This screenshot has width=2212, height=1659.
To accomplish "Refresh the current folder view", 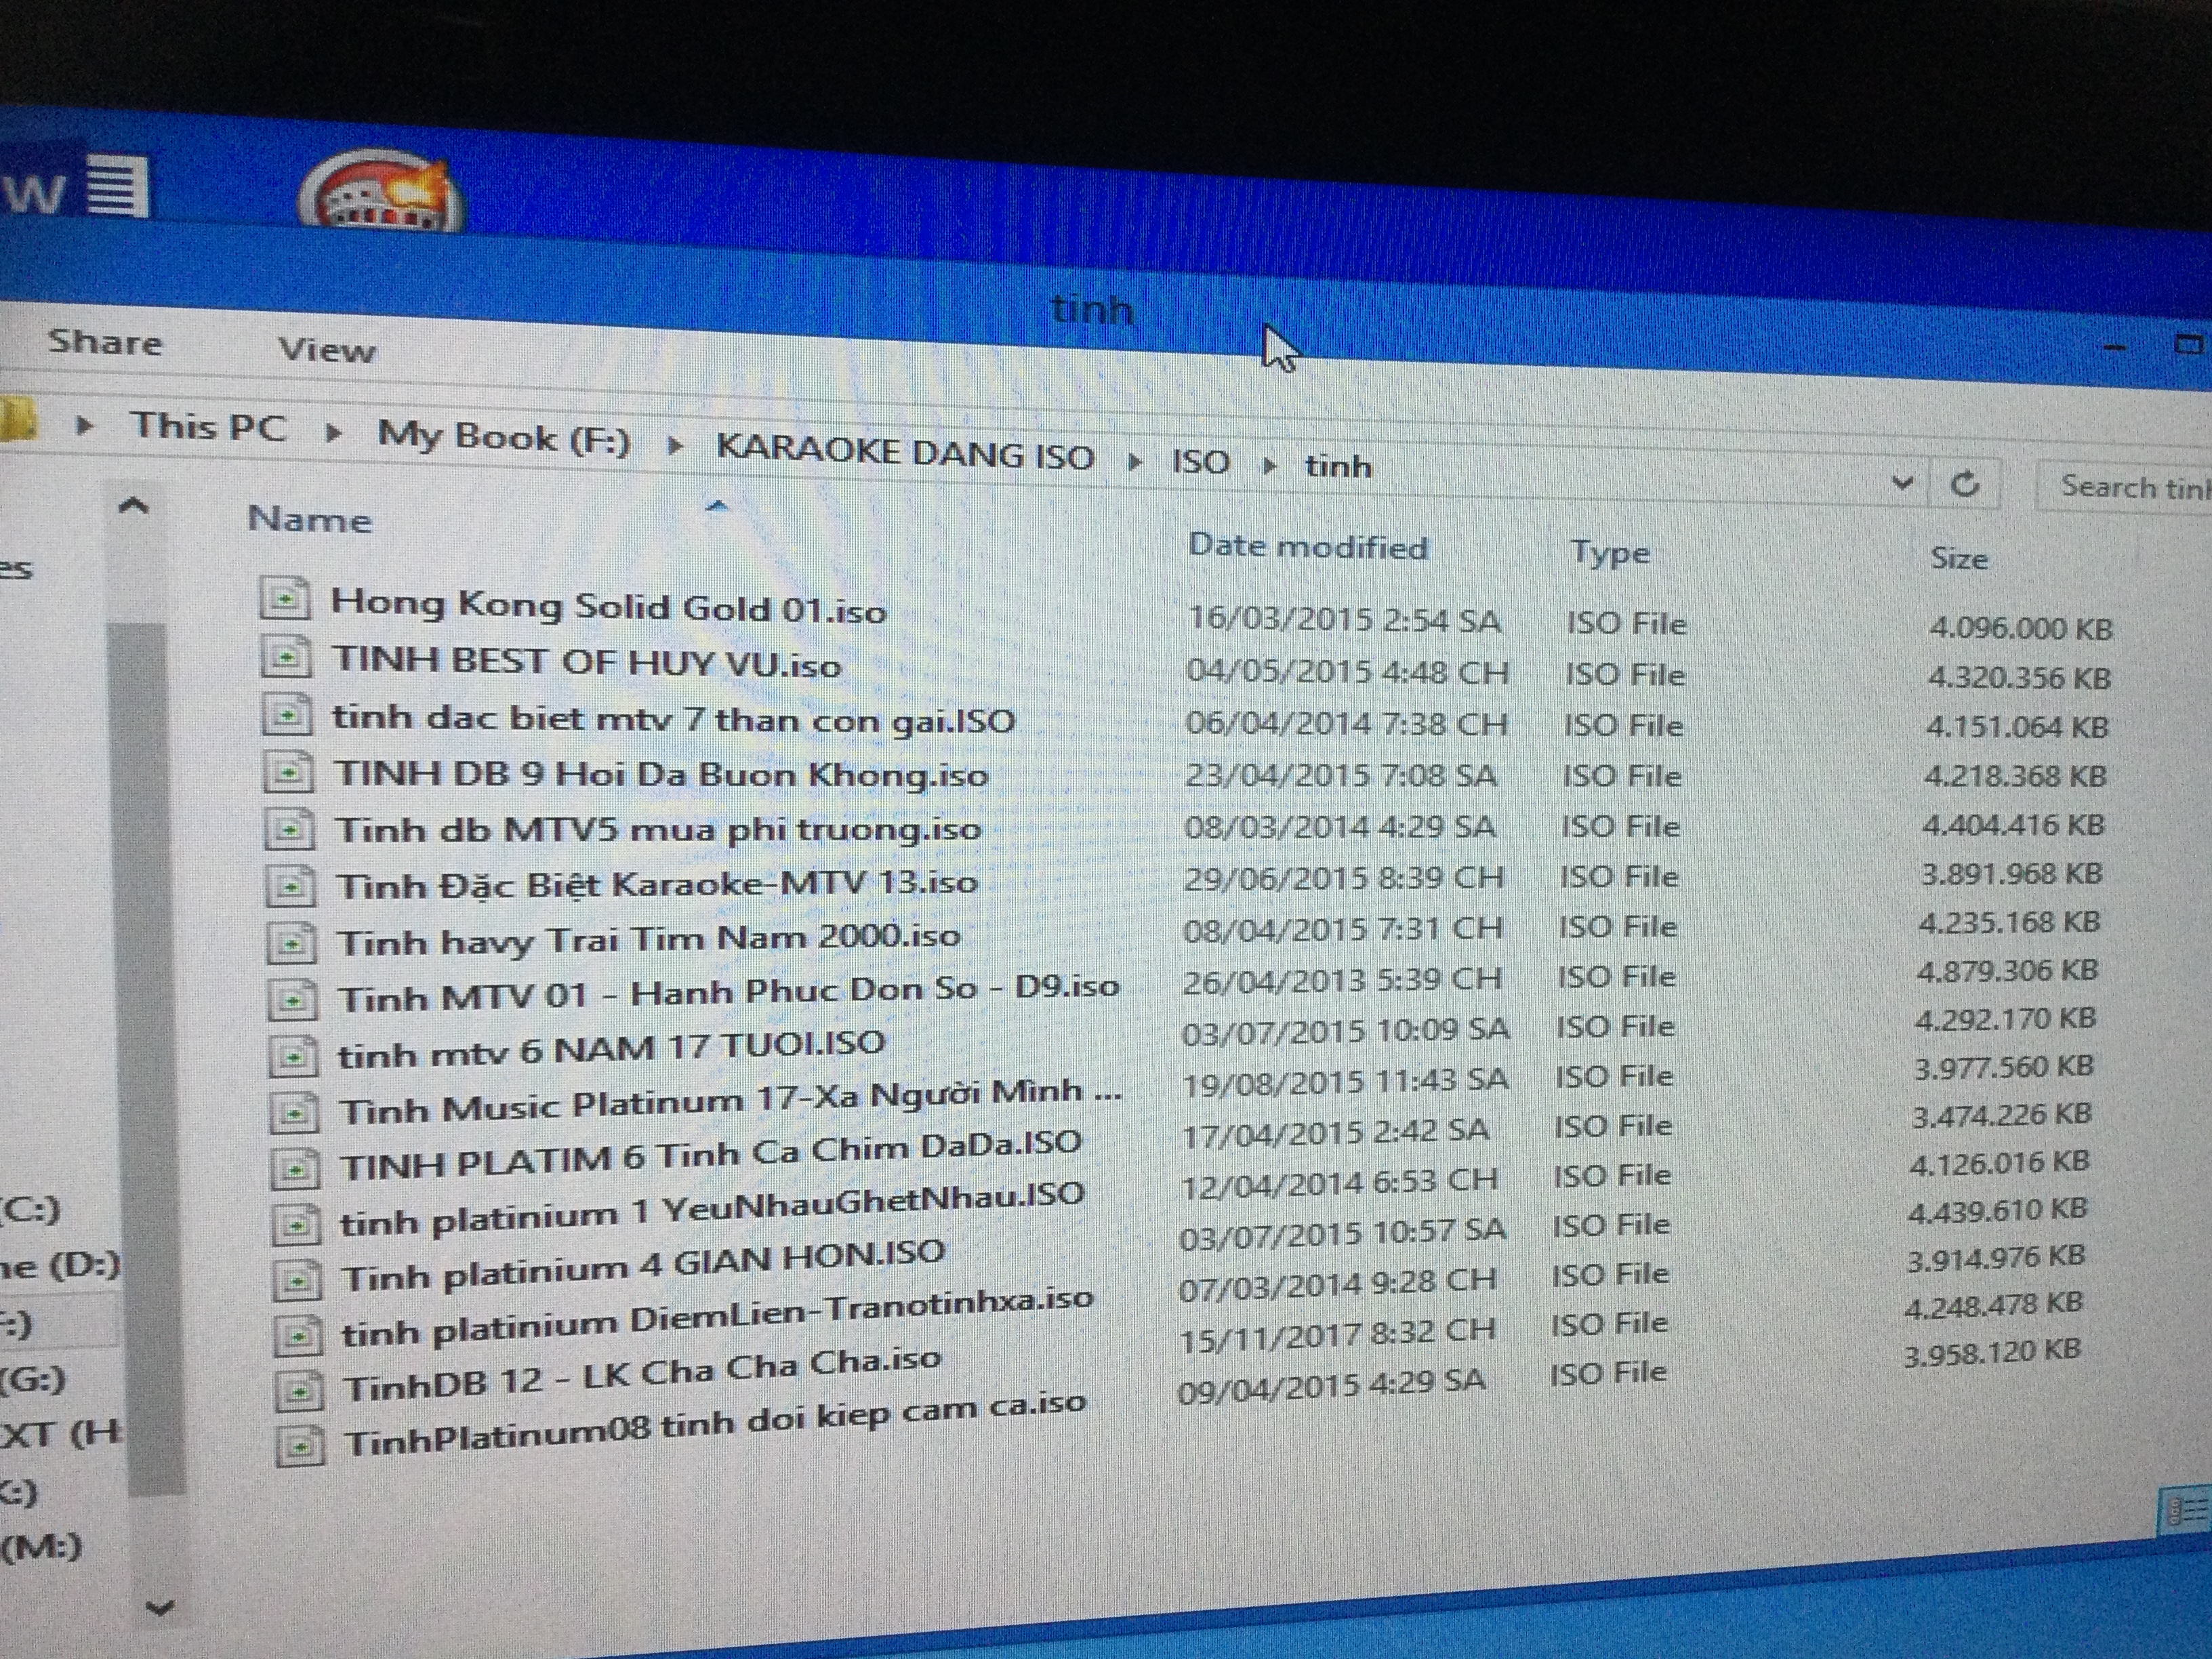I will [1965, 484].
